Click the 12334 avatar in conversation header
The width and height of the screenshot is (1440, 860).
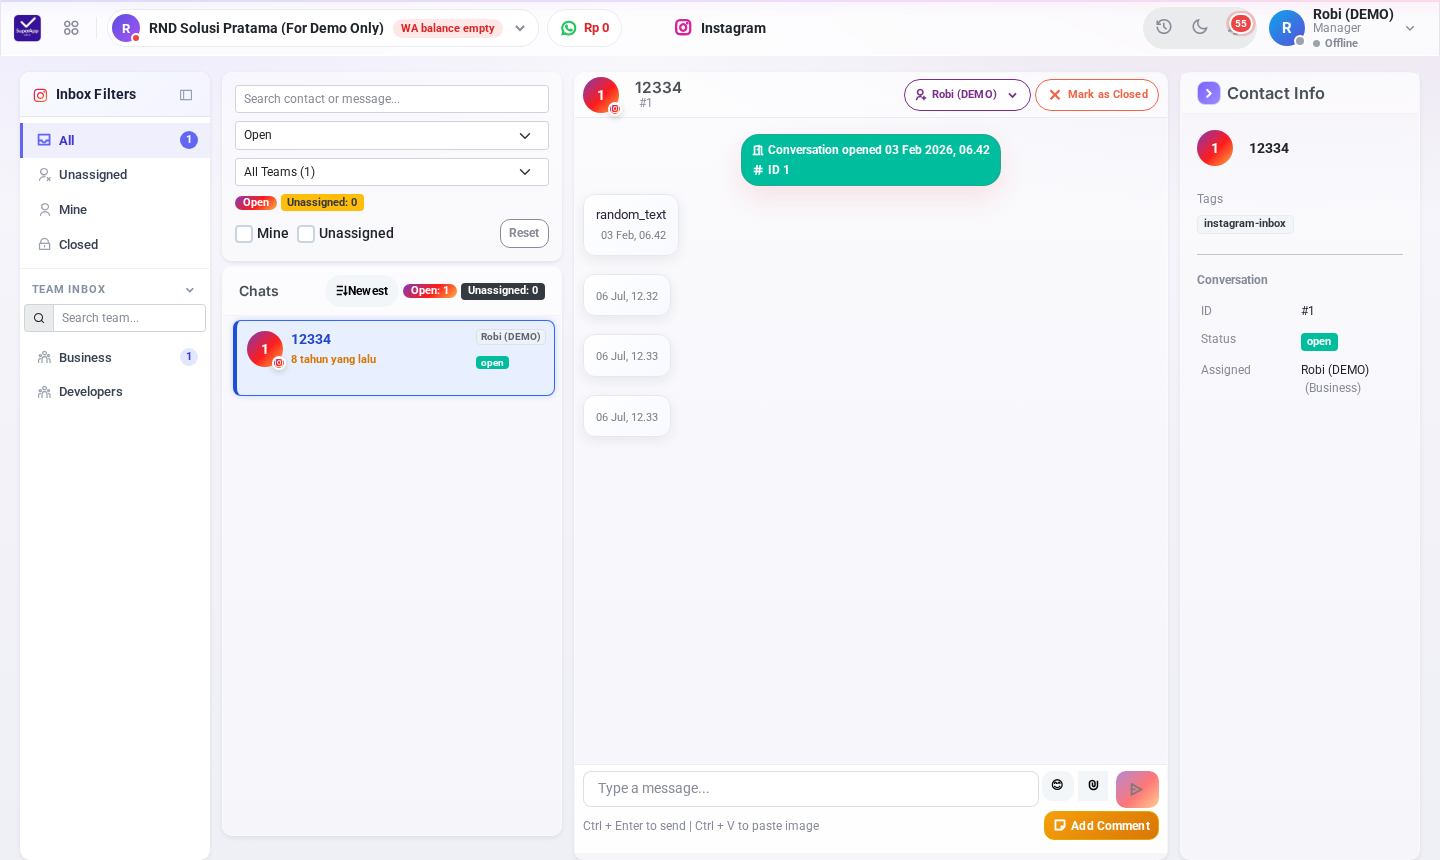pos(601,95)
